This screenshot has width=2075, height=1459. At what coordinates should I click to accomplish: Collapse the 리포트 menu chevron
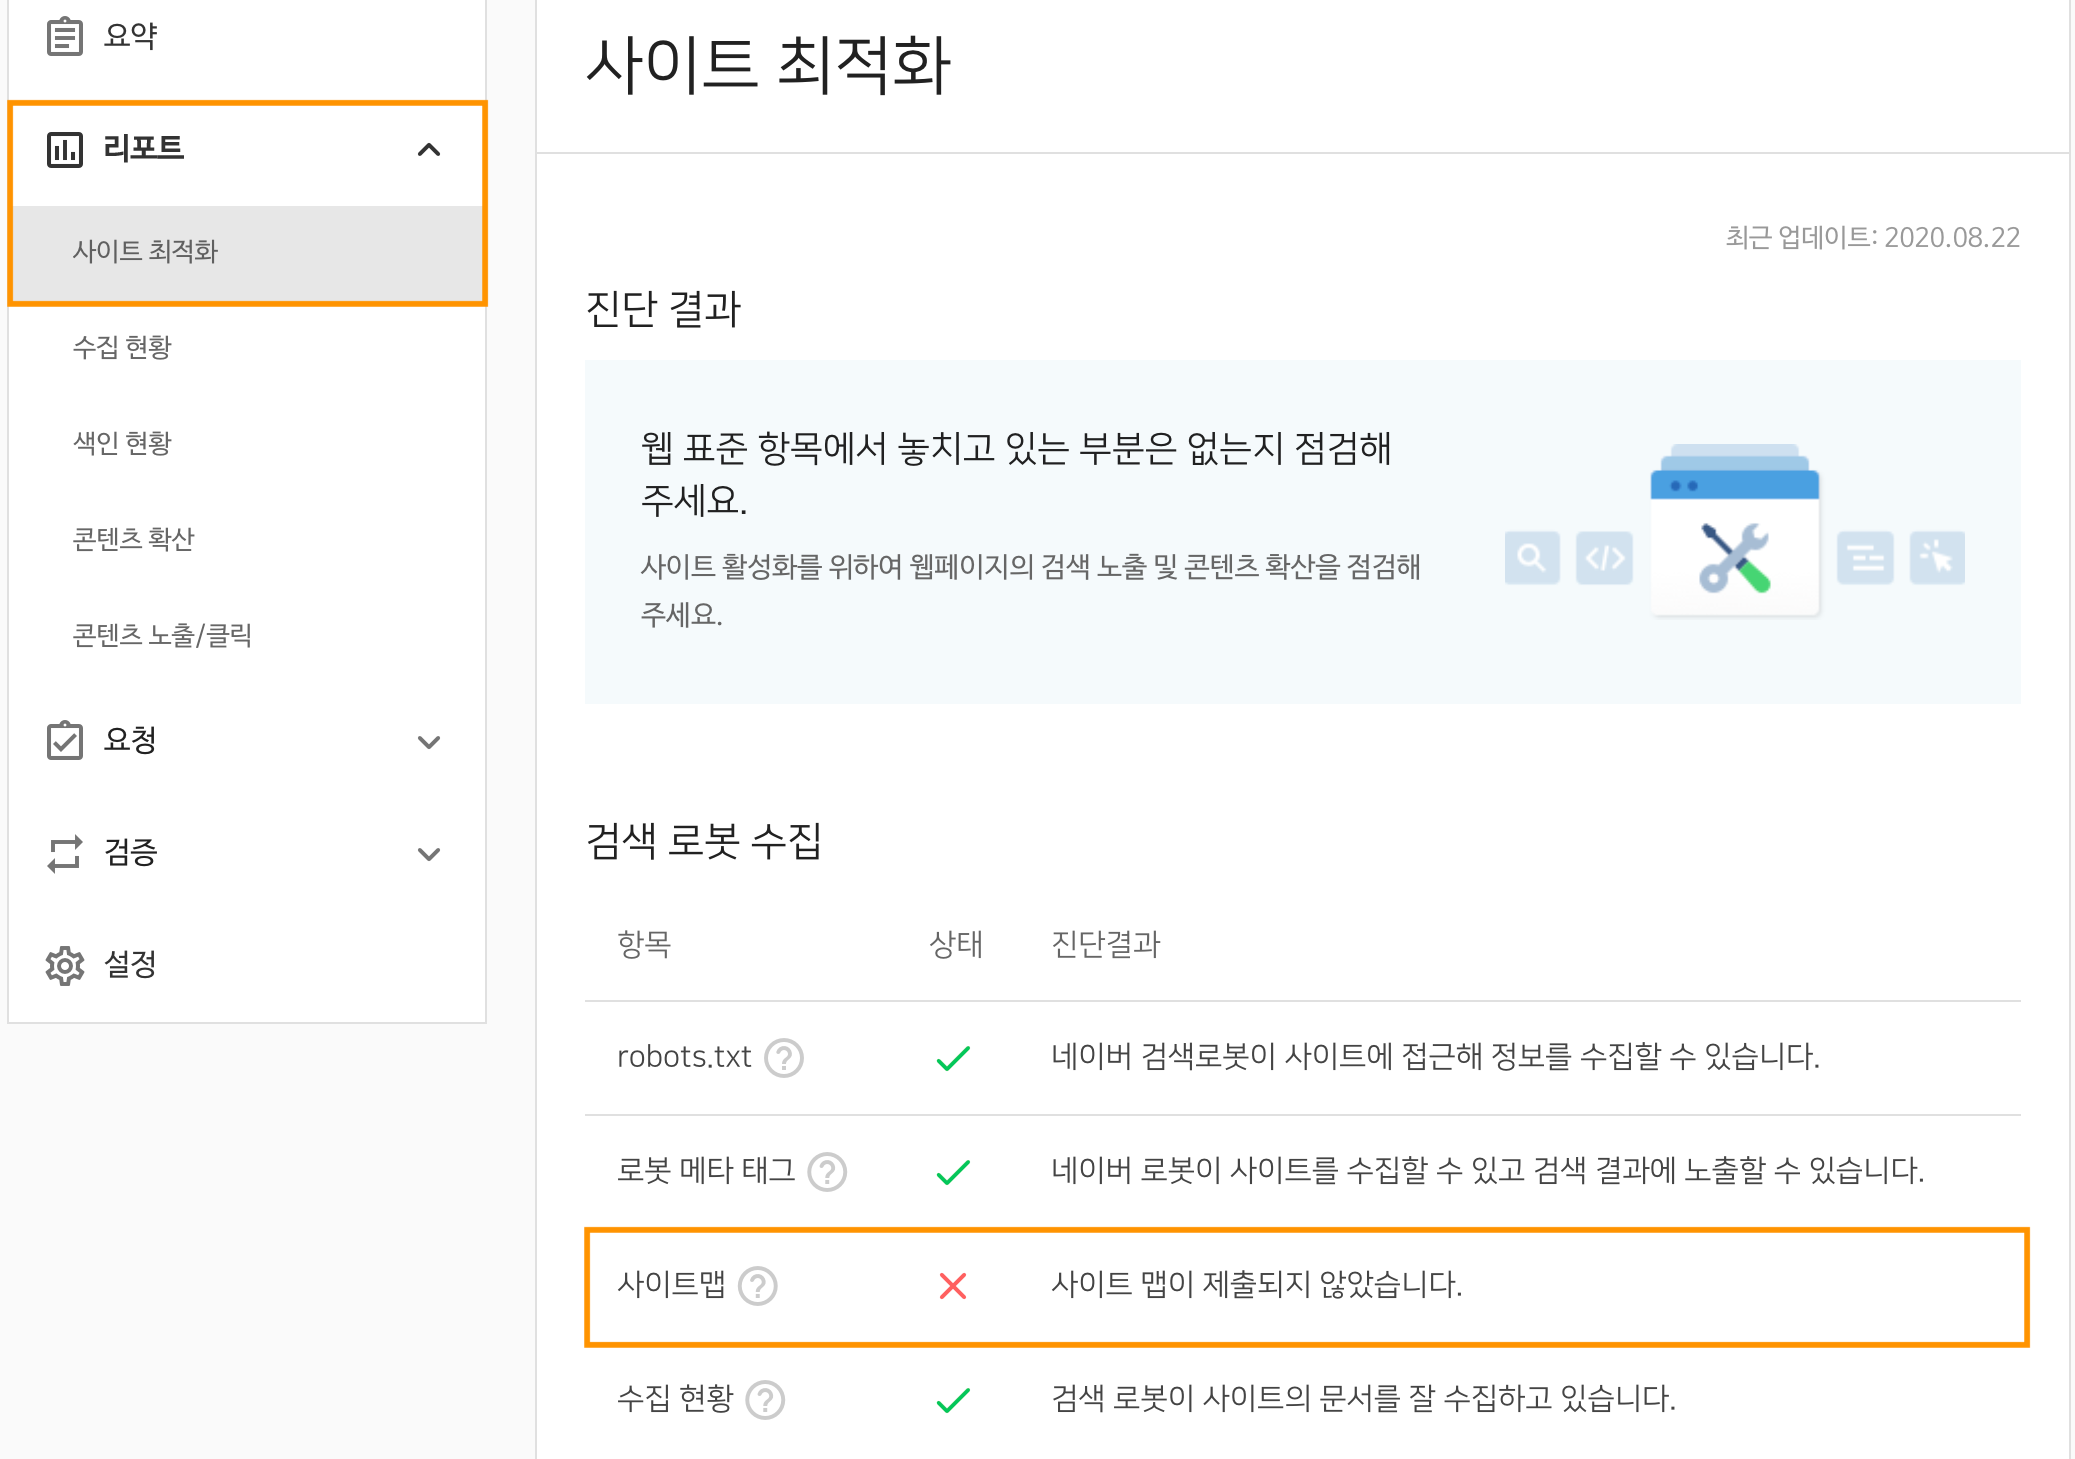click(x=429, y=149)
